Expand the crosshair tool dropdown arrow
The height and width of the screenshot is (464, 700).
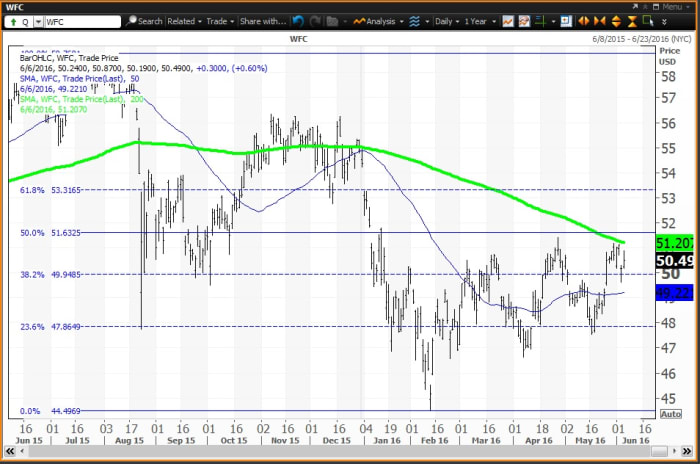coord(554,21)
